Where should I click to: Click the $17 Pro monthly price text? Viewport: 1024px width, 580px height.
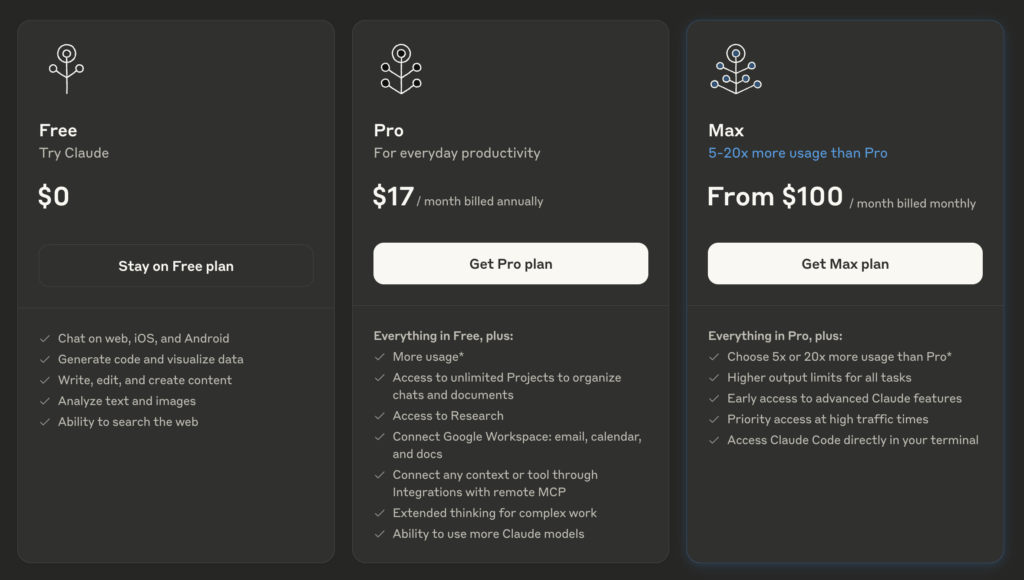click(392, 197)
